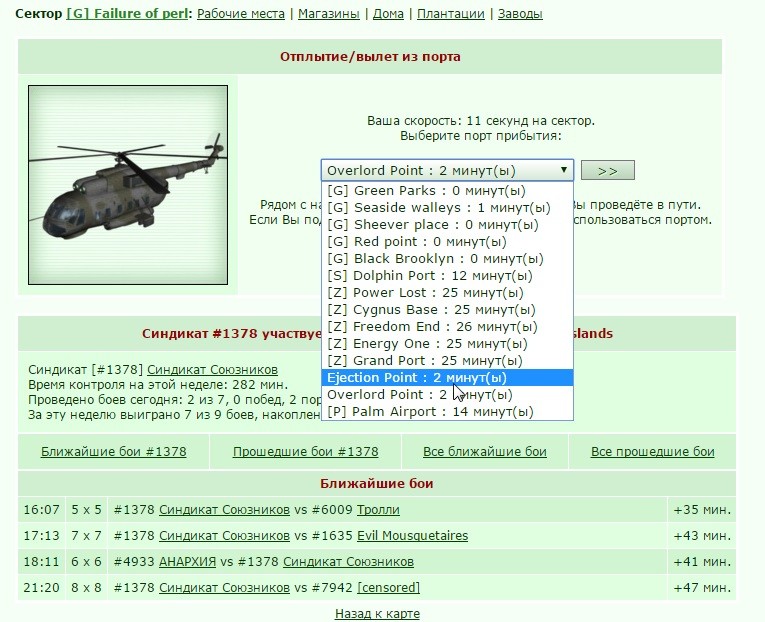
Task: Open the [G] Failure of perl sector link
Action: [127, 14]
